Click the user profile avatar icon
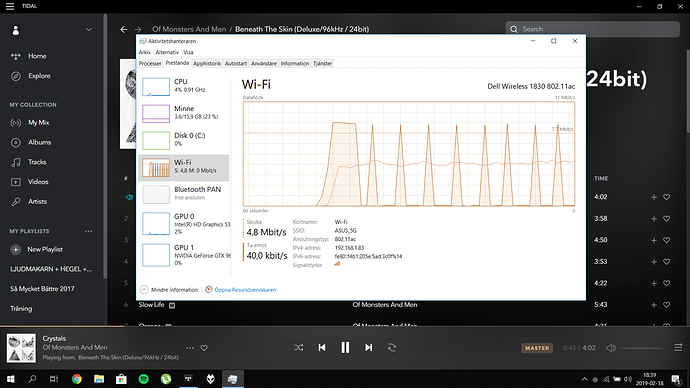690x388 pixels. tap(16, 30)
